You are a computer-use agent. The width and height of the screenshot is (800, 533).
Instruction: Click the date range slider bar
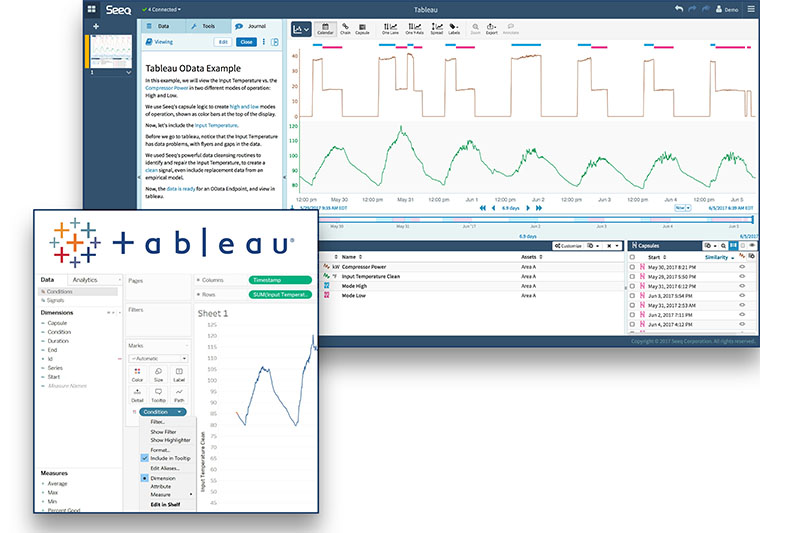coord(536,219)
